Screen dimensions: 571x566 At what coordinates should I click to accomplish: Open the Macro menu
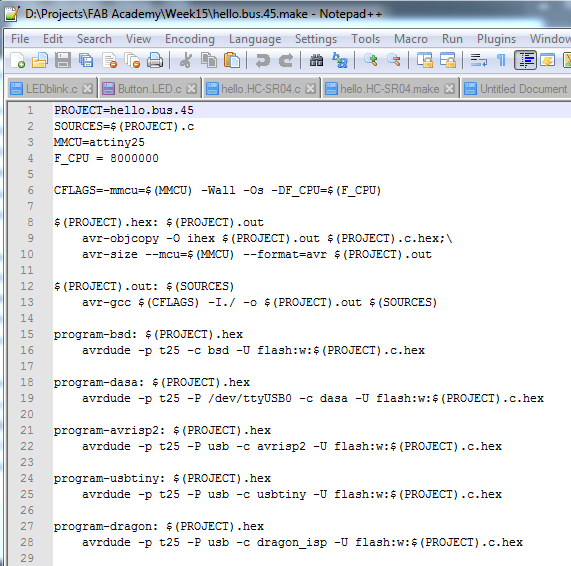(x=411, y=39)
